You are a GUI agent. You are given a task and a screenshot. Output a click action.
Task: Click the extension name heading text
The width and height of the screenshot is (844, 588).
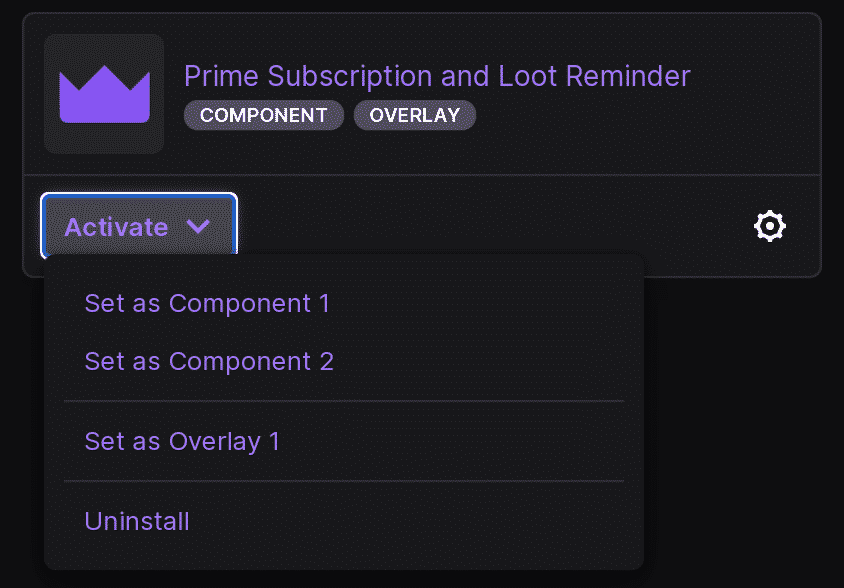[x=437, y=76]
